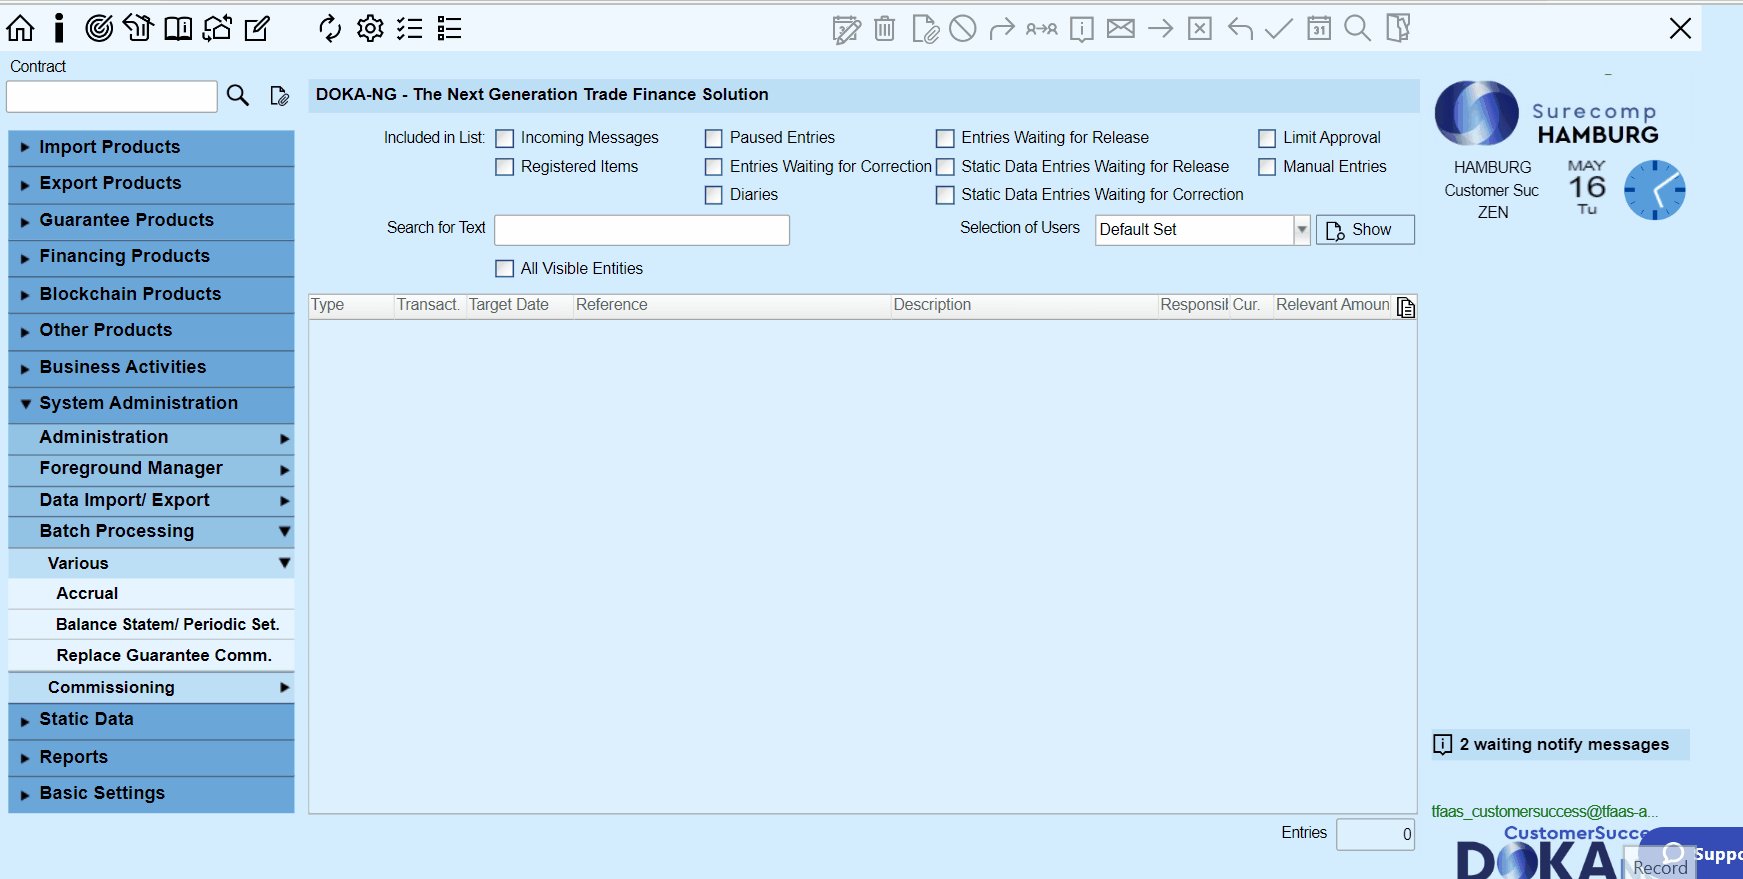Open the Data Import/ Export submenu
The image size is (1743, 879).
pos(151,500)
